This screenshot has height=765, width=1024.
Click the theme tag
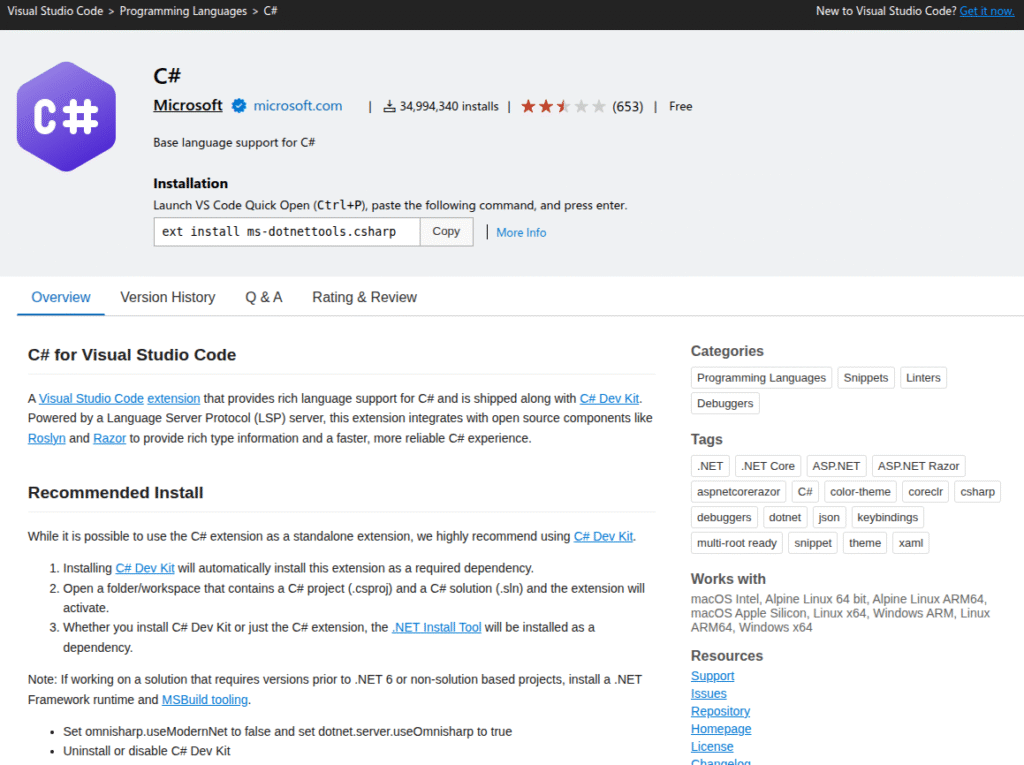865,542
